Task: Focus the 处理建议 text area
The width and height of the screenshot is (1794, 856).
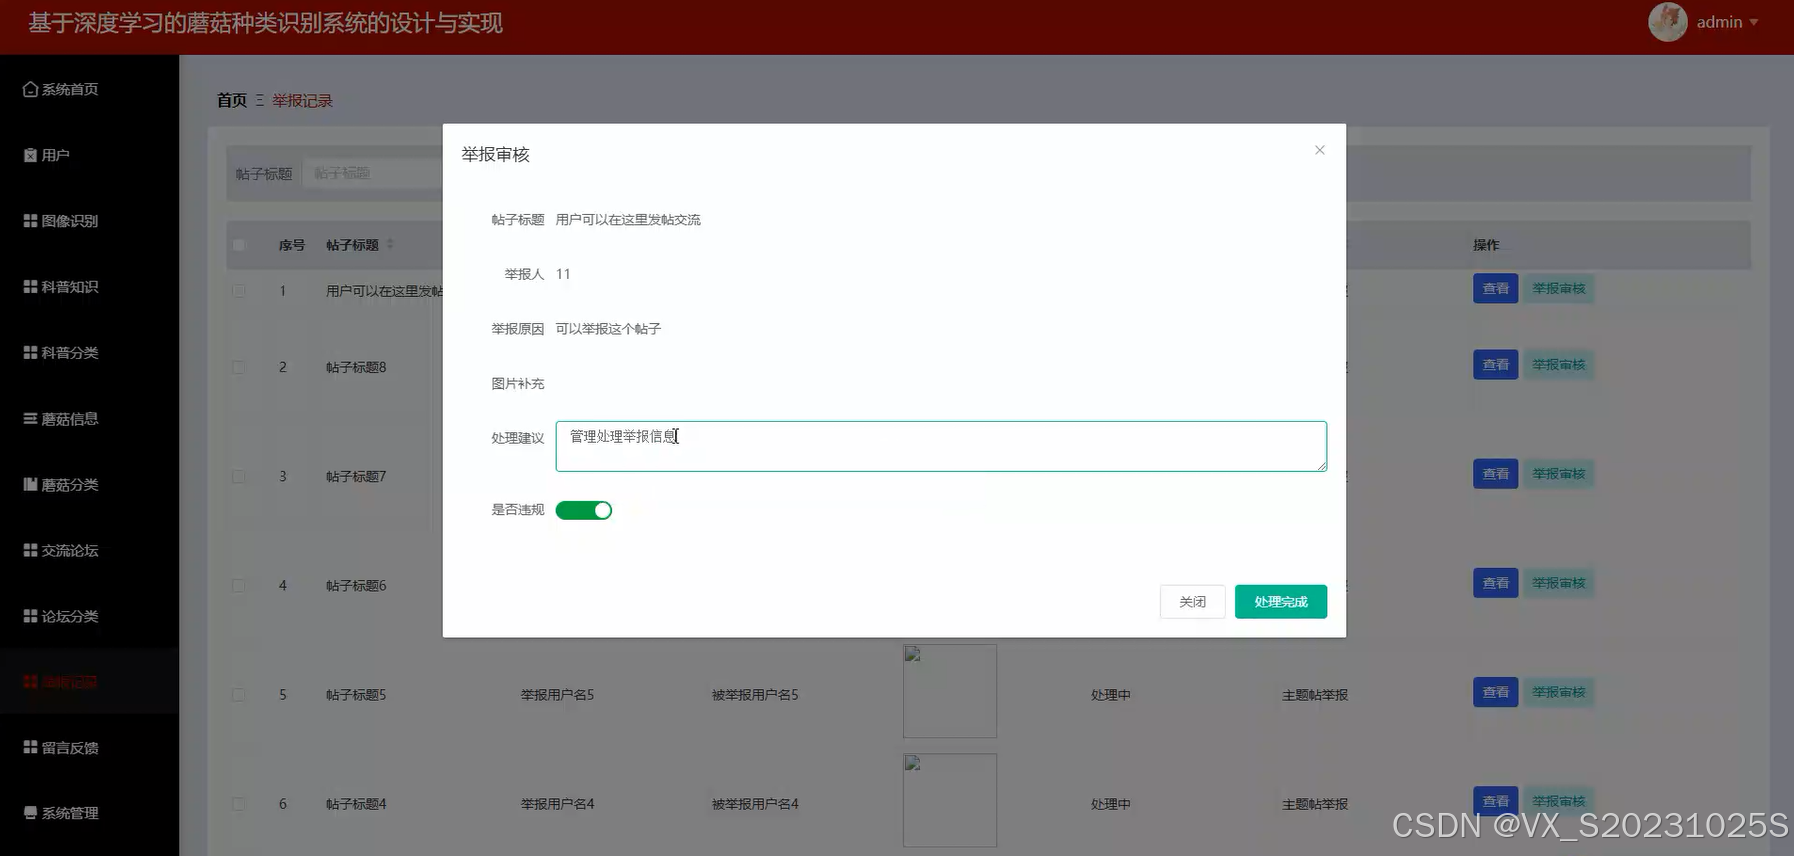Action: (x=941, y=446)
